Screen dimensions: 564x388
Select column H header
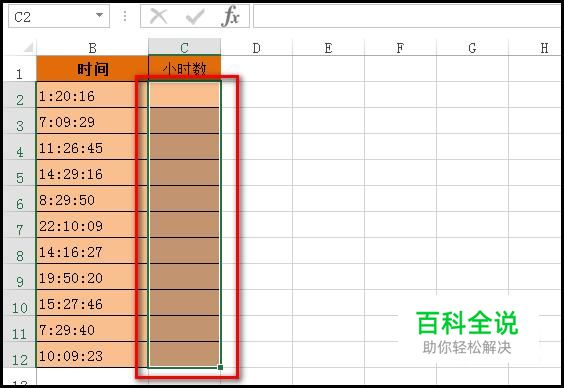536,48
